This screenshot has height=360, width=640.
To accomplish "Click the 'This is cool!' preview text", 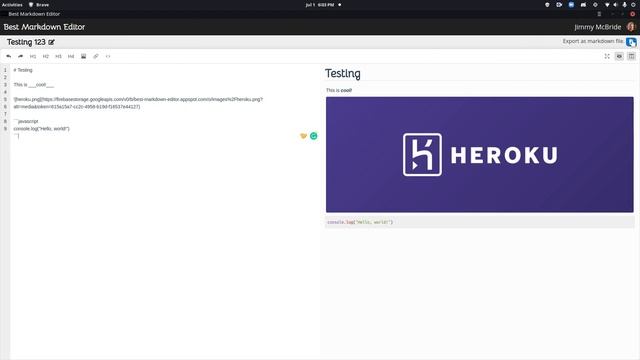I will click(x=339, y=90).
